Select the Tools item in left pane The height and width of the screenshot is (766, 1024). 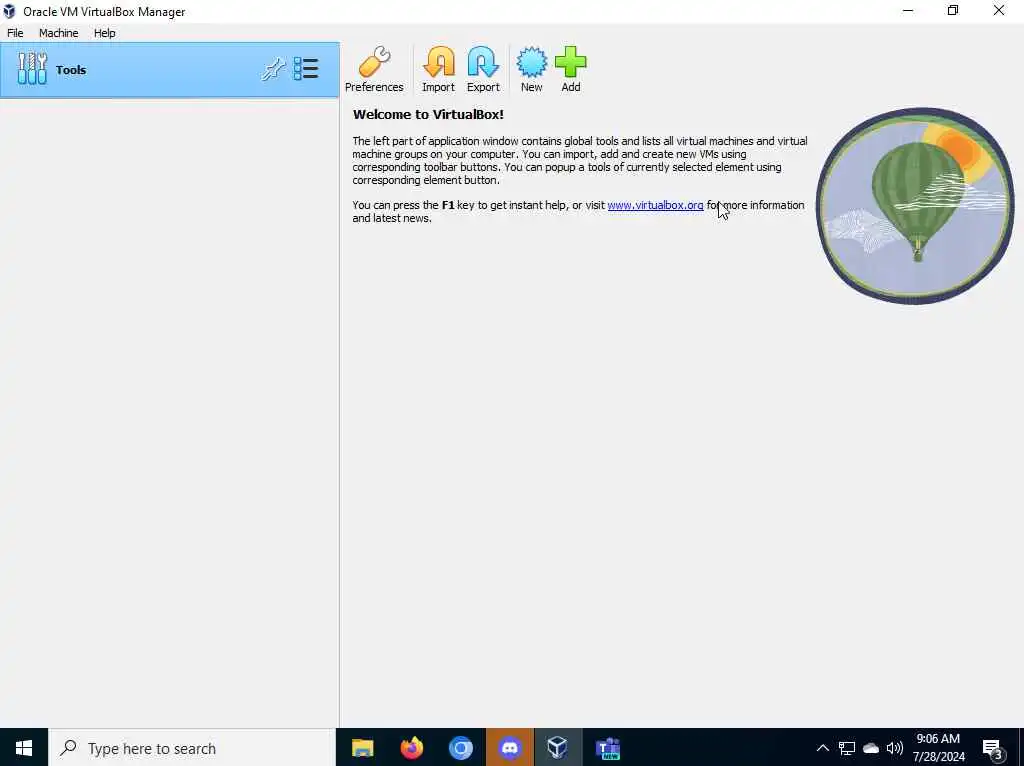[x=170, y=70]
